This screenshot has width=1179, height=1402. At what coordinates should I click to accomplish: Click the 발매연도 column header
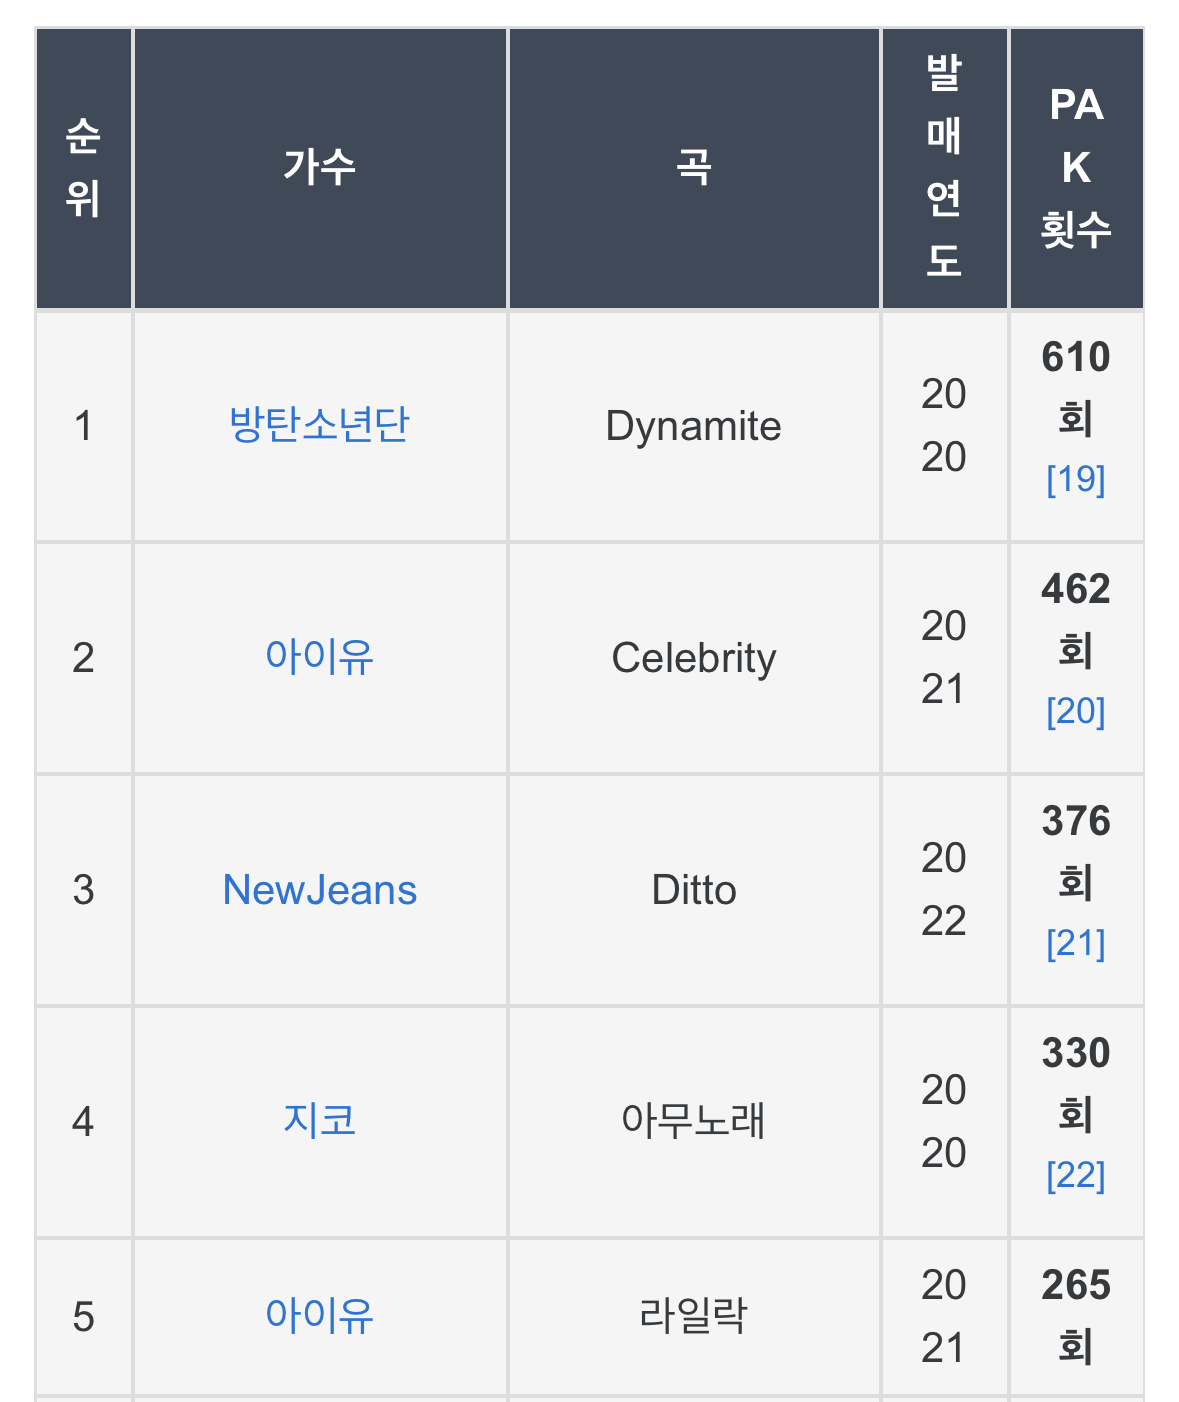pyautogui.click(x=944, y=168)
